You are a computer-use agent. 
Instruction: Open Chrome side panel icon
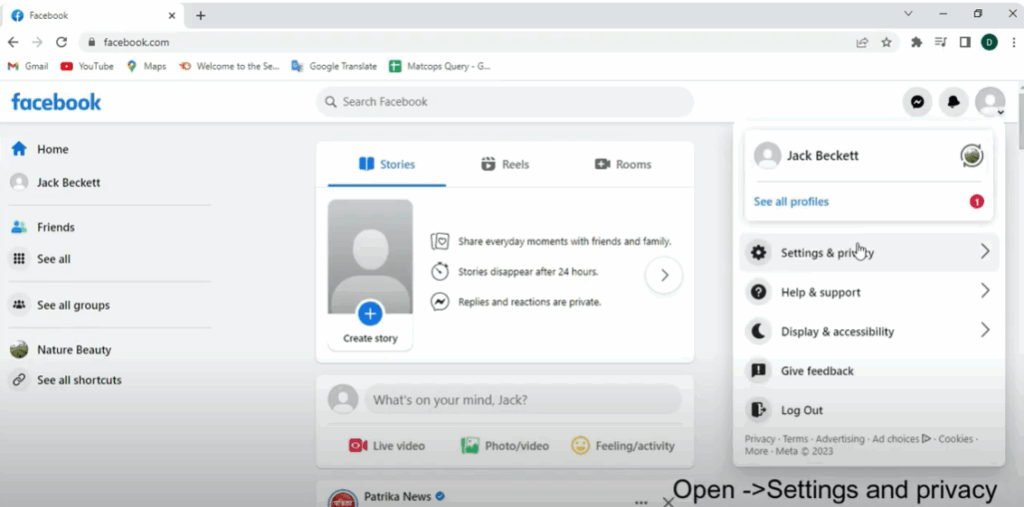click(965, 42)
